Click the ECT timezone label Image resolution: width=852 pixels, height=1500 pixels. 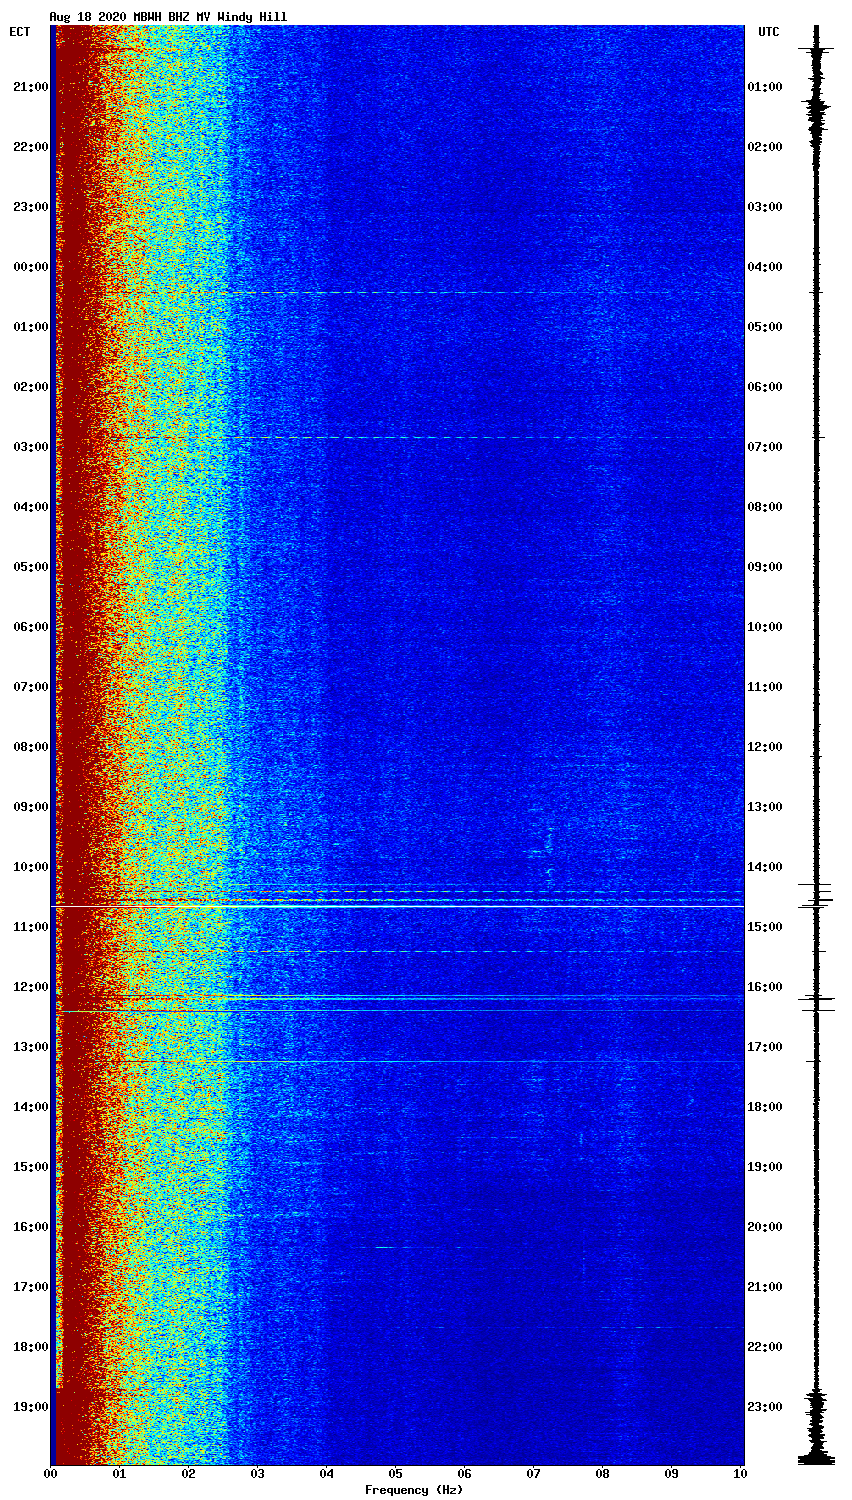coord(20,32)
